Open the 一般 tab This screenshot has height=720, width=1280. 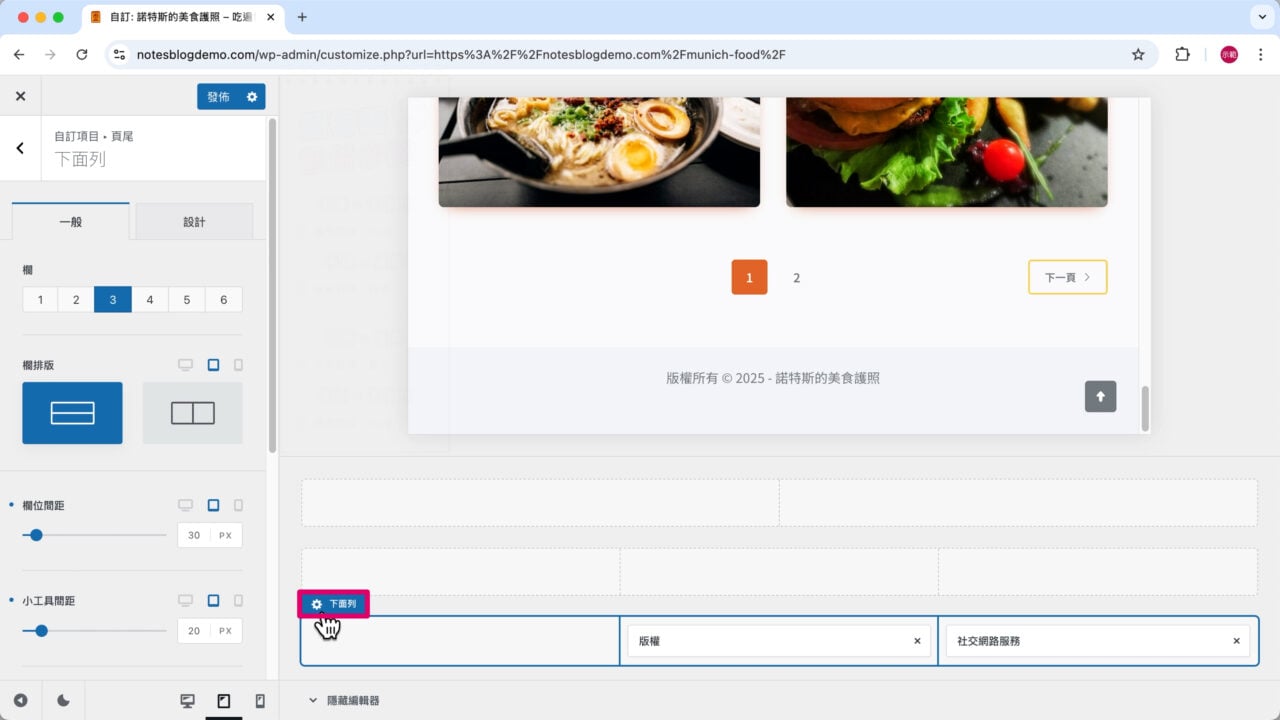(x=70, y=222)
